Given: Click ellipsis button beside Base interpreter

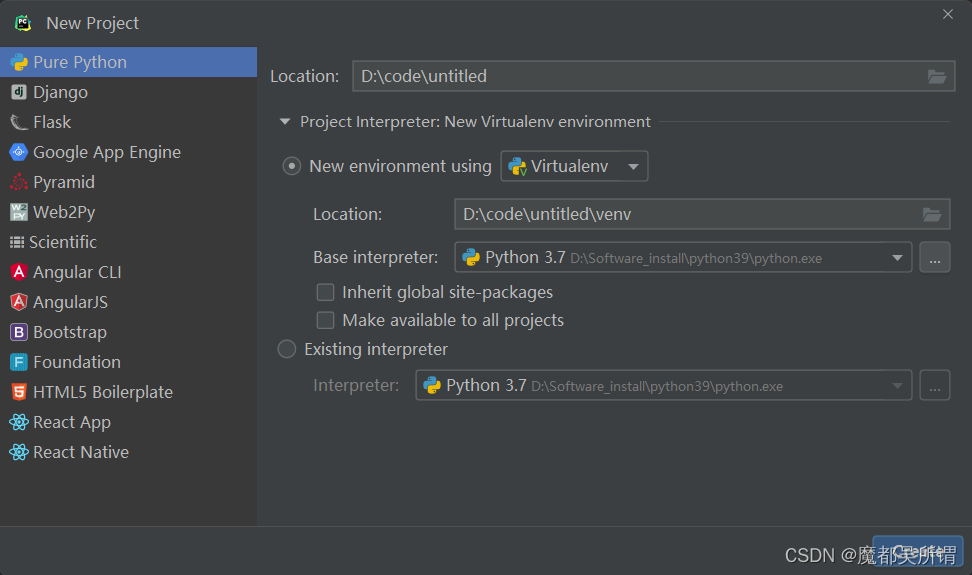Looking at the screenshot, I should coord(935,257).
